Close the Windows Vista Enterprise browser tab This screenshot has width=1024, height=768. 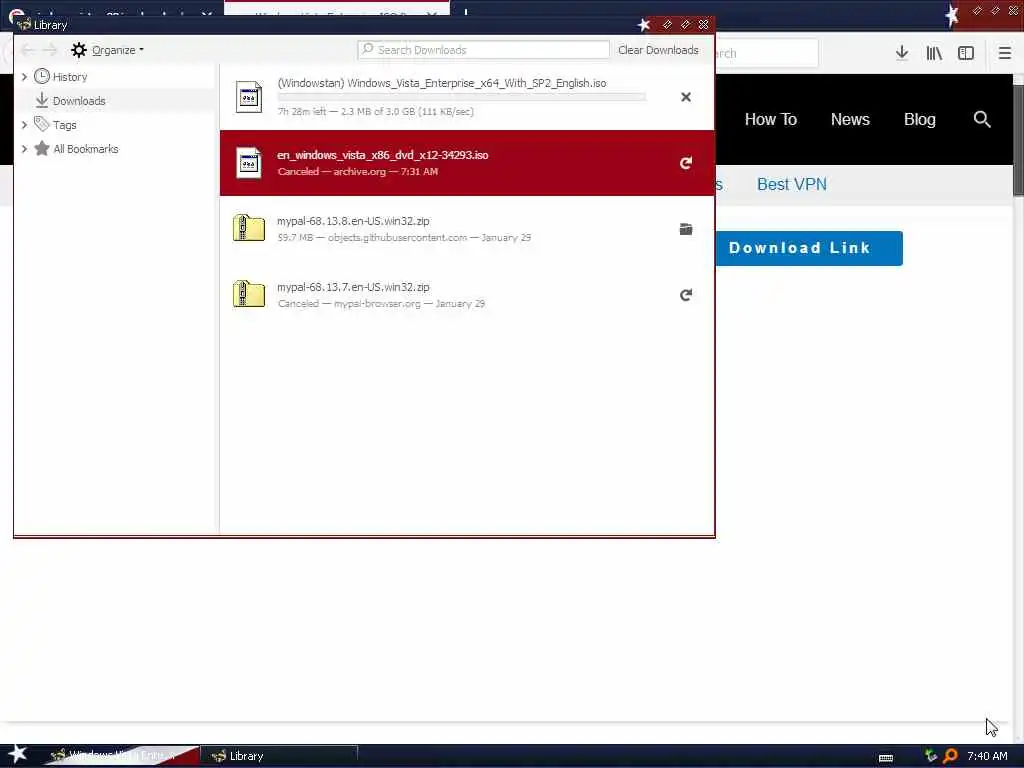(432, 12)
